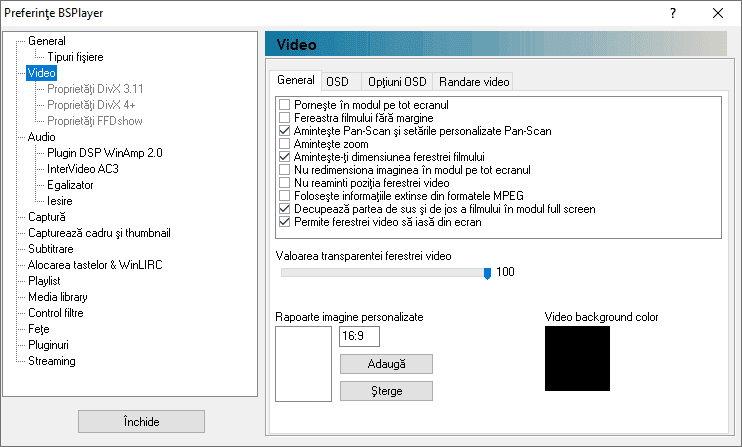
Task: Uncheck Aminteşte Pan-Scan şi setările personalizate
Action: click(x=284, y=131)
